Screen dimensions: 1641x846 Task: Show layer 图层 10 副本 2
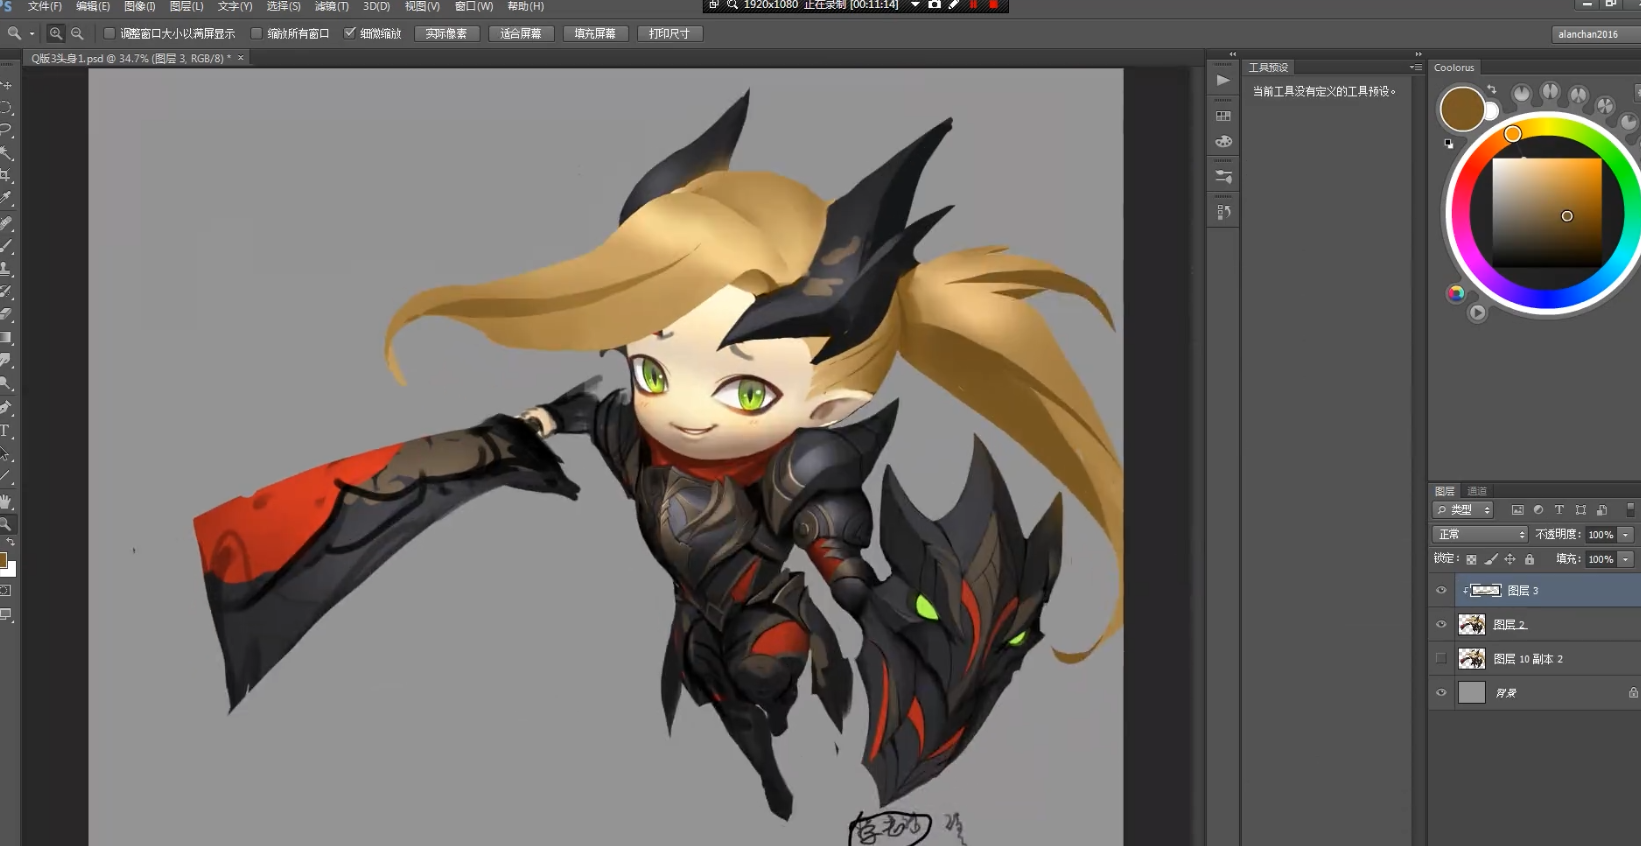[1441, 658]
